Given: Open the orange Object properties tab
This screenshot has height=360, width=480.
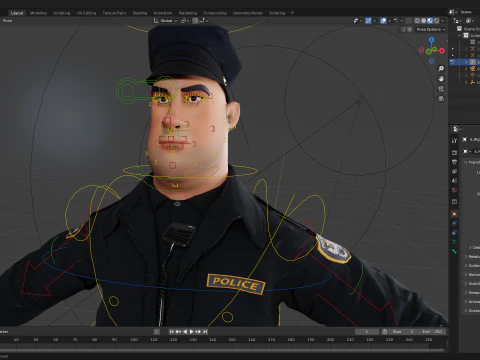Looking at the screenshot, I should click(454, 214).
